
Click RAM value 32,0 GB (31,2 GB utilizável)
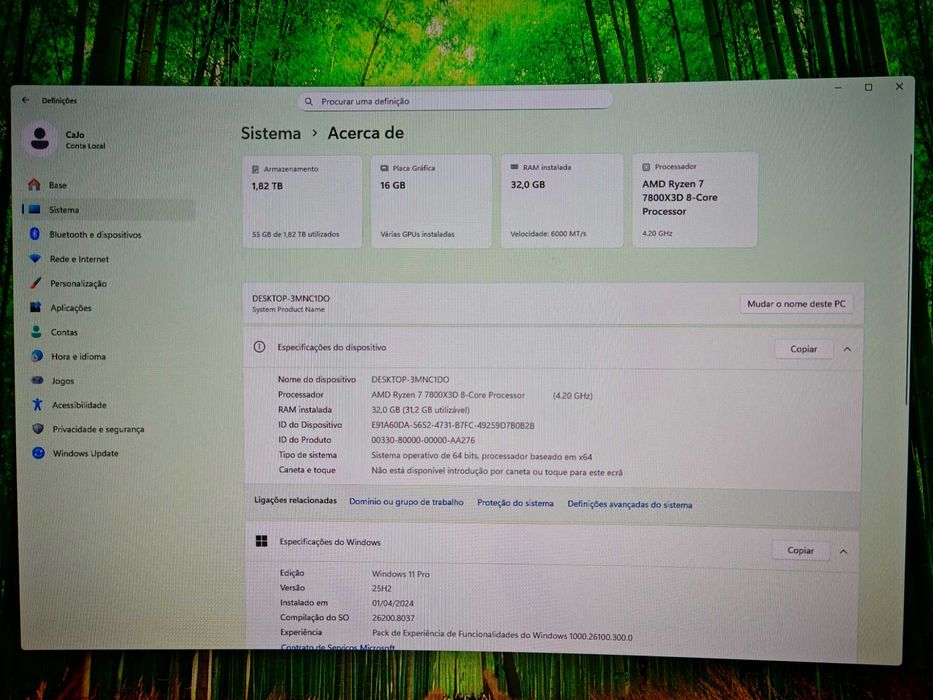click(x=421, y=410)
